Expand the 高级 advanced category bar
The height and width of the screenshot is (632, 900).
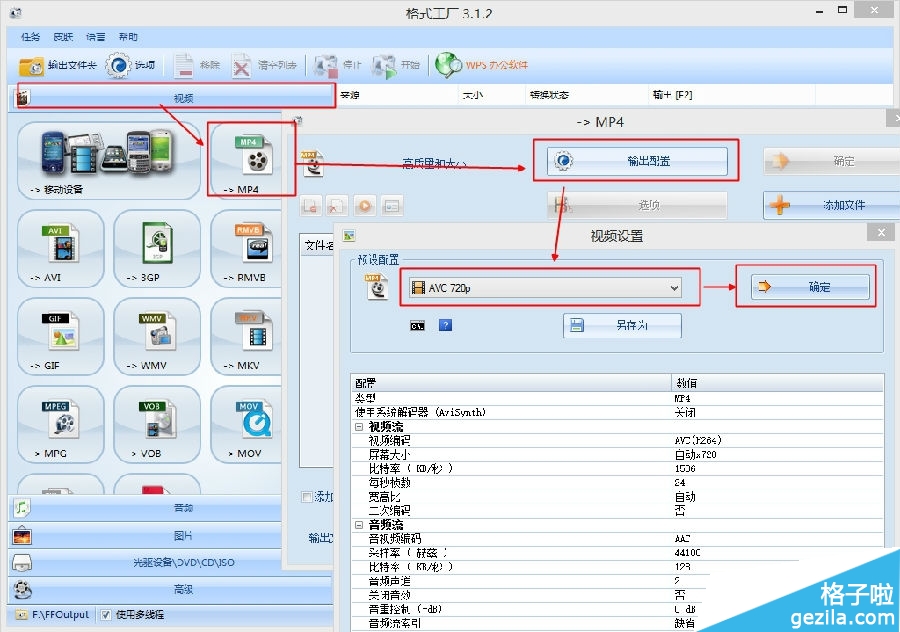point(172,590)
